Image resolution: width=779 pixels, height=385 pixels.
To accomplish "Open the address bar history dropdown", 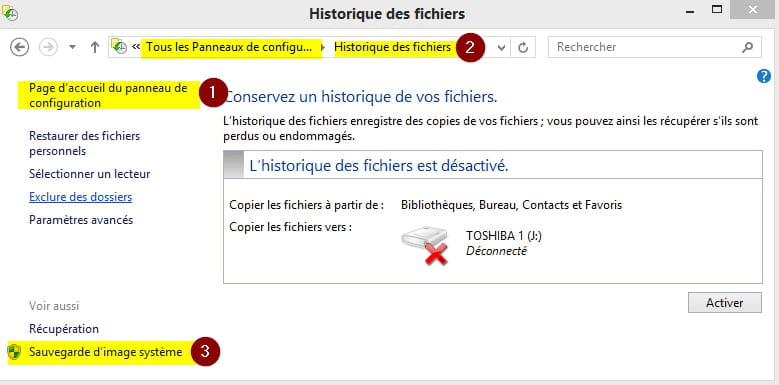I will click(x=502, y=48).
